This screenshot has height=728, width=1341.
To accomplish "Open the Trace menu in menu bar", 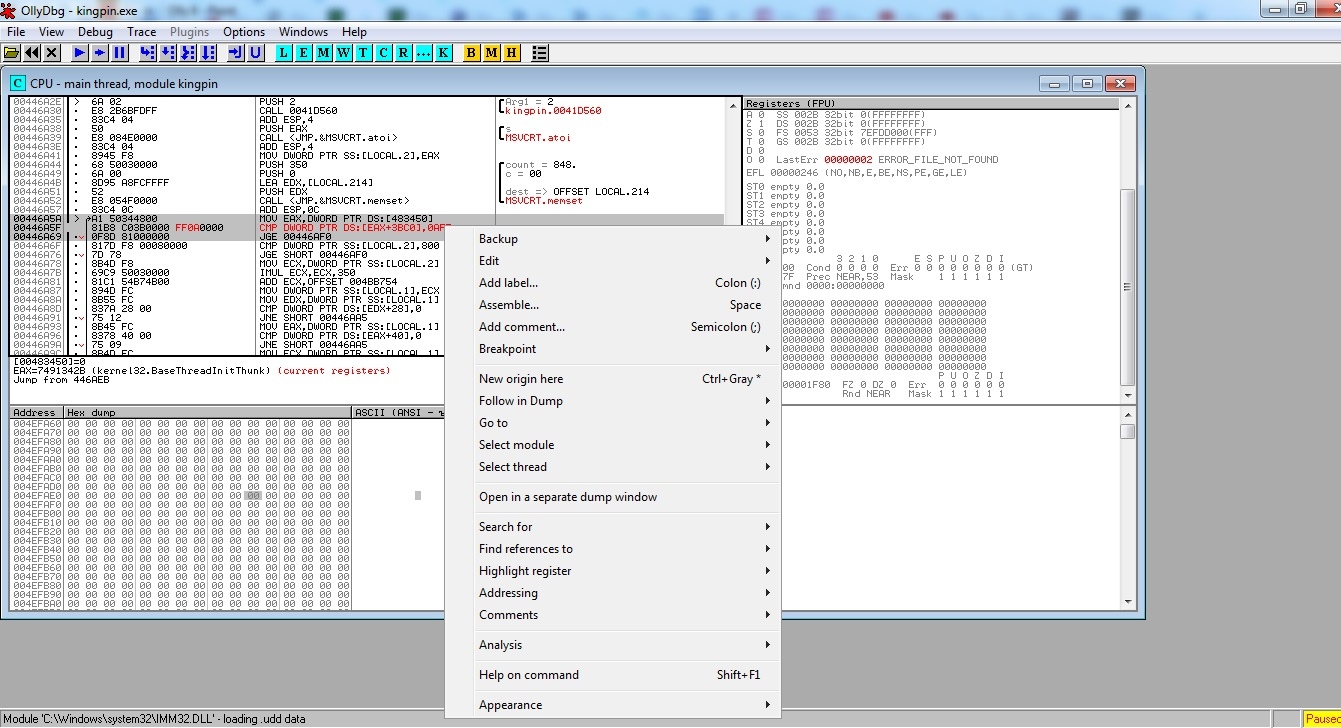I will point(142,32).
